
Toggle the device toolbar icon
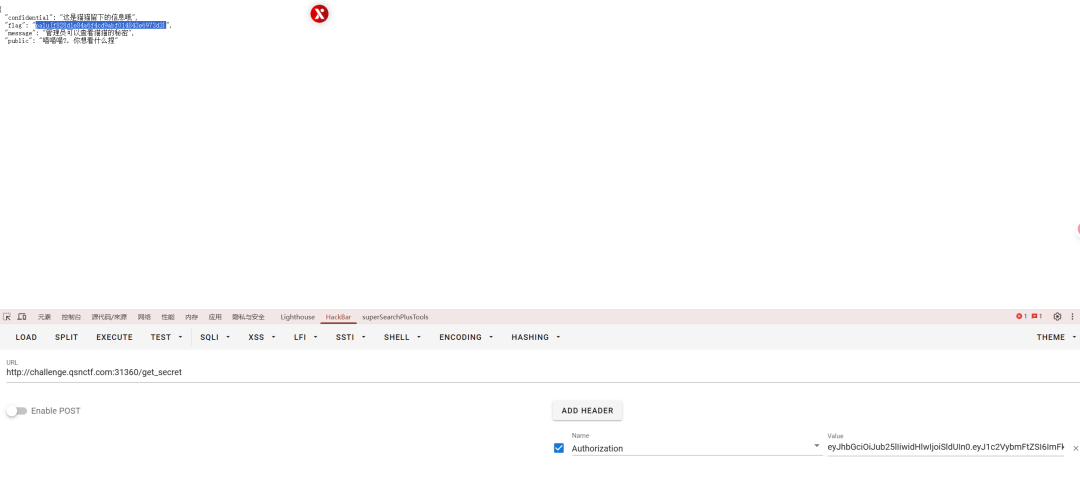point(22,317)
